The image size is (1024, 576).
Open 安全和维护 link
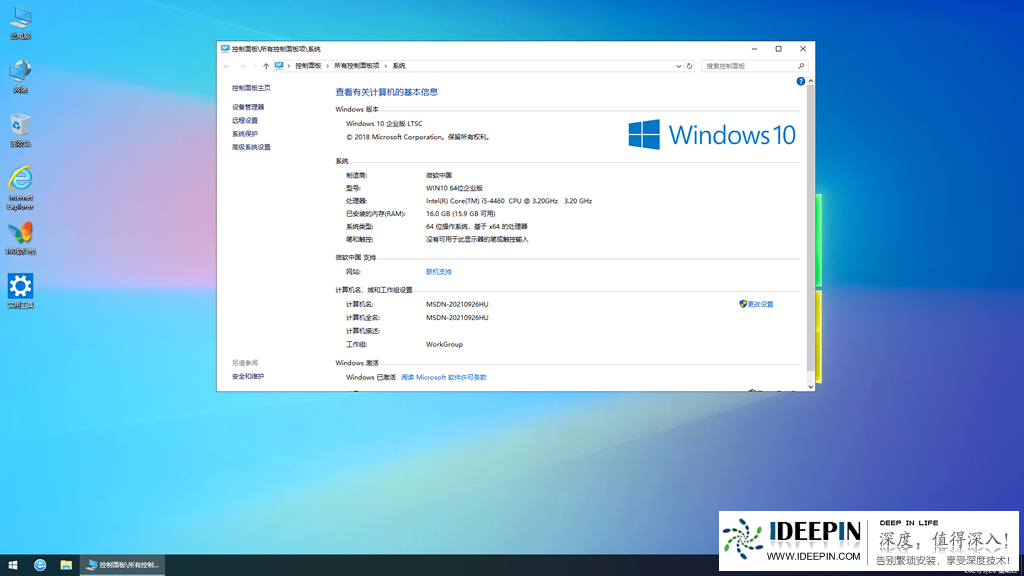[x=248, y=377]
